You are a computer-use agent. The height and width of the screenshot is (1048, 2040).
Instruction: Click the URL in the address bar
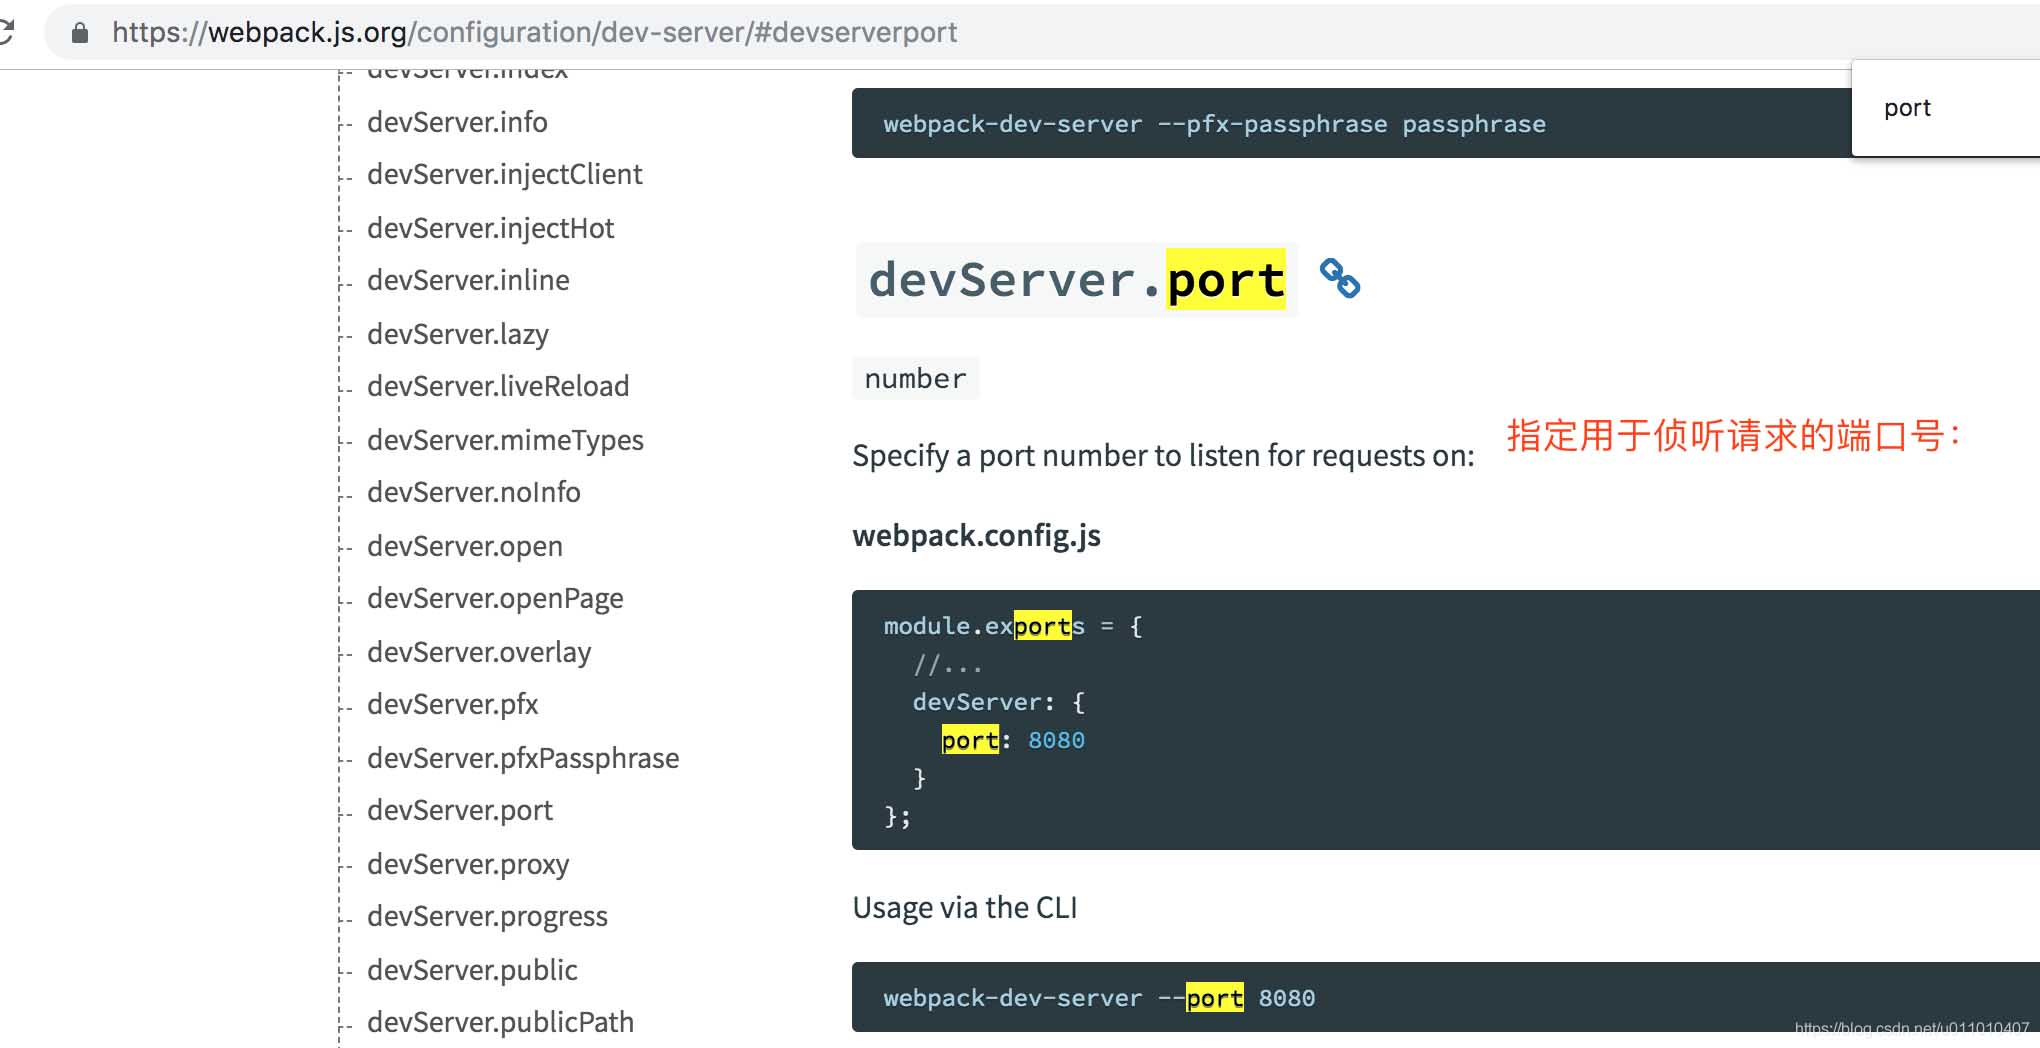click(534, 32)
